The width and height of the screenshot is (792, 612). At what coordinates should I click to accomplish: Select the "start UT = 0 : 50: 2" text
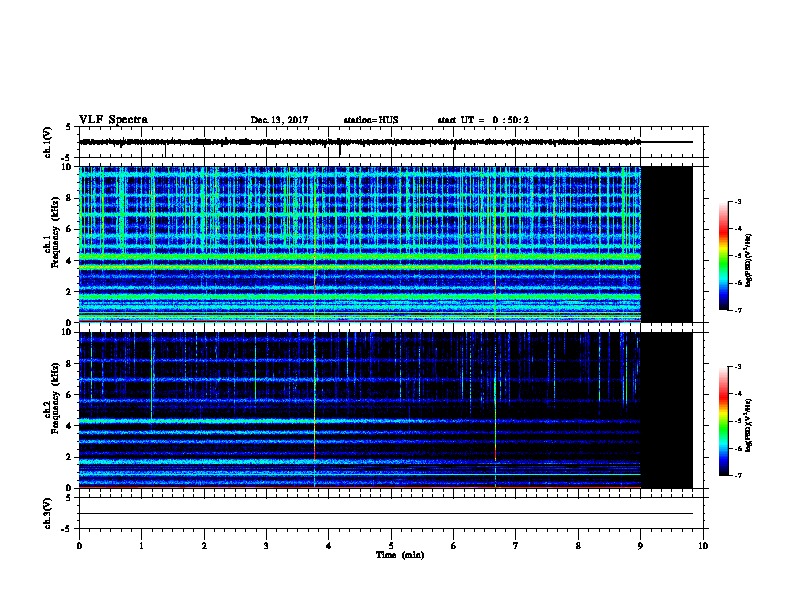(x=483, y=120)
